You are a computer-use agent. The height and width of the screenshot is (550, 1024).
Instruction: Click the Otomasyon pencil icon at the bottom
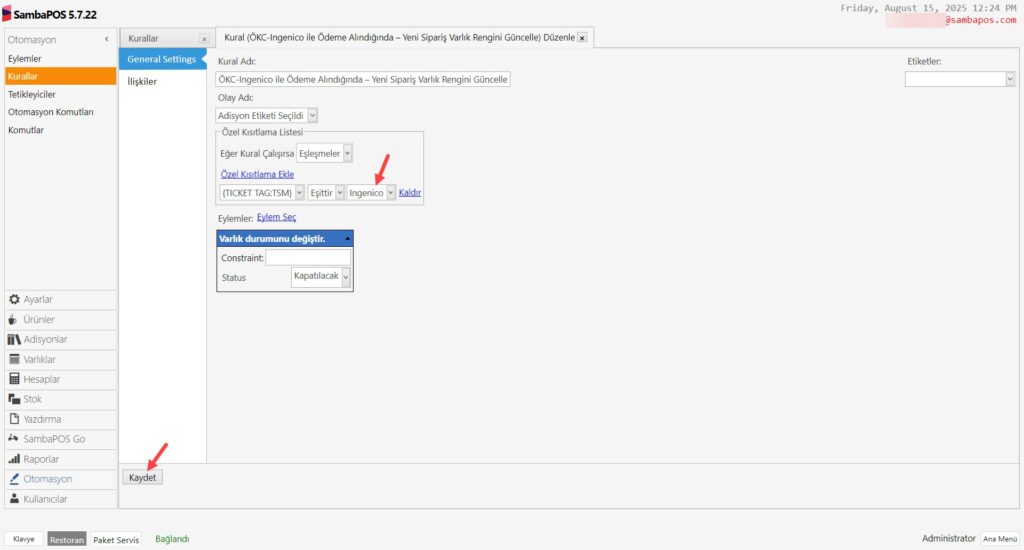coord(14,479)
